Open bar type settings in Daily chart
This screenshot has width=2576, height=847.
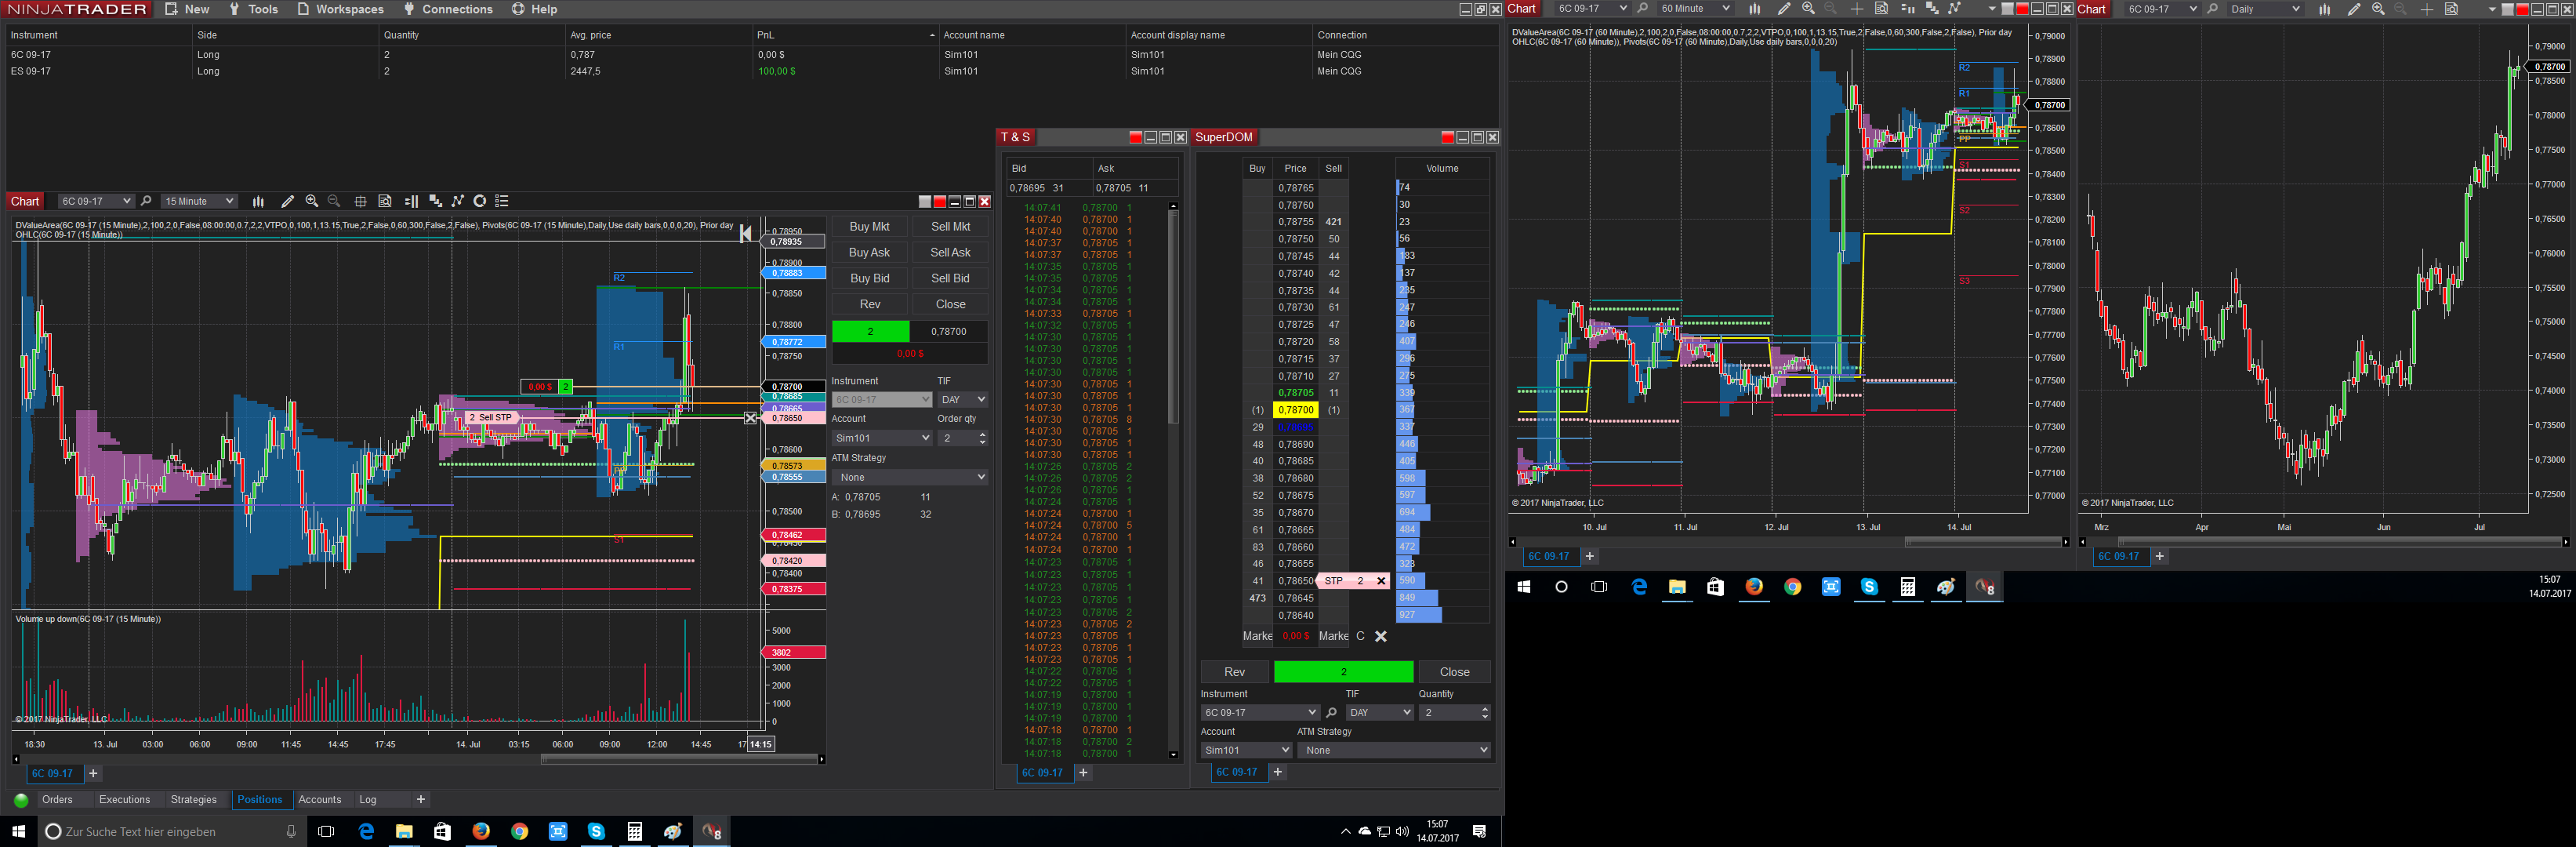point(2325,9)
